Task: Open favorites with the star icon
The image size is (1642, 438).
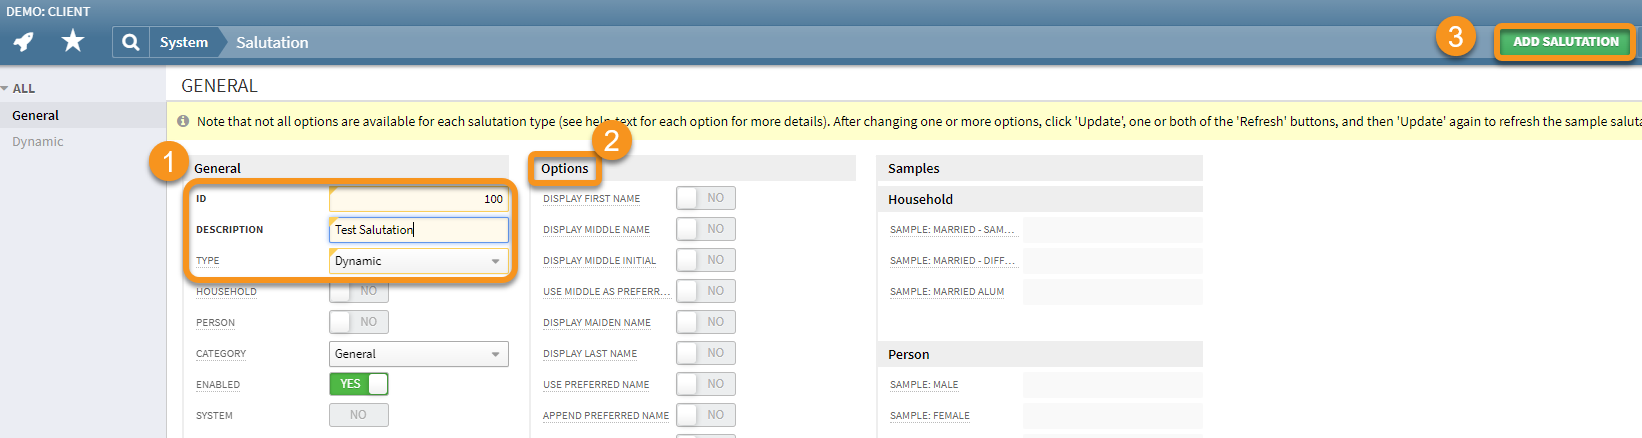Action: (x=73, y=41)
